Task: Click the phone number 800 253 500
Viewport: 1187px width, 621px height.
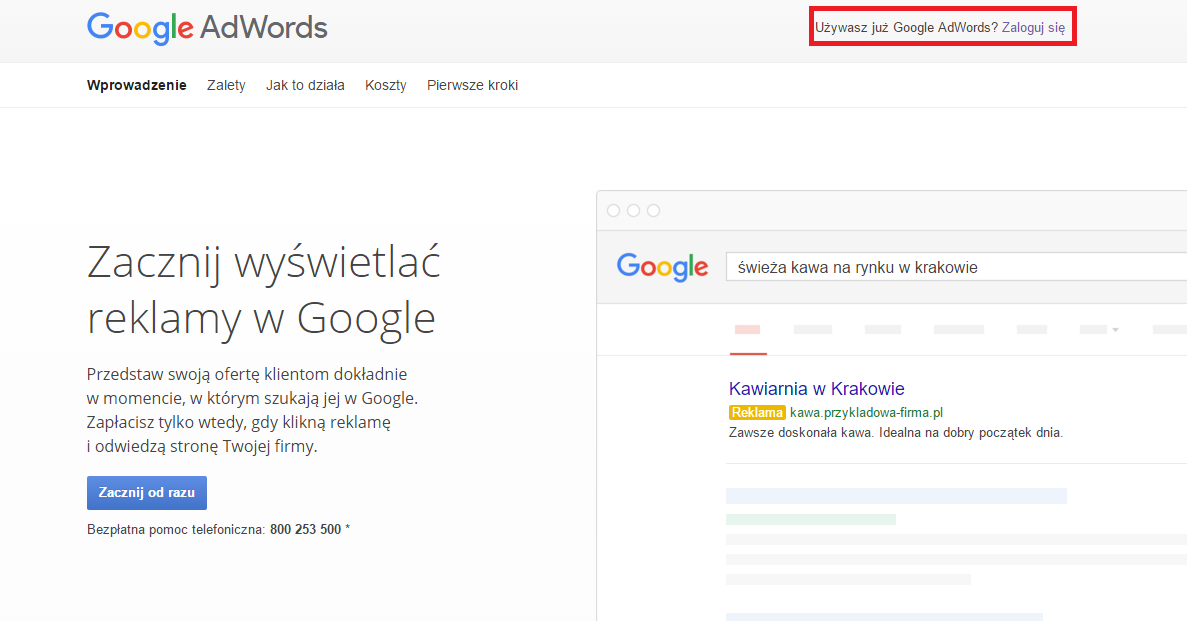Action: point(305,529)
